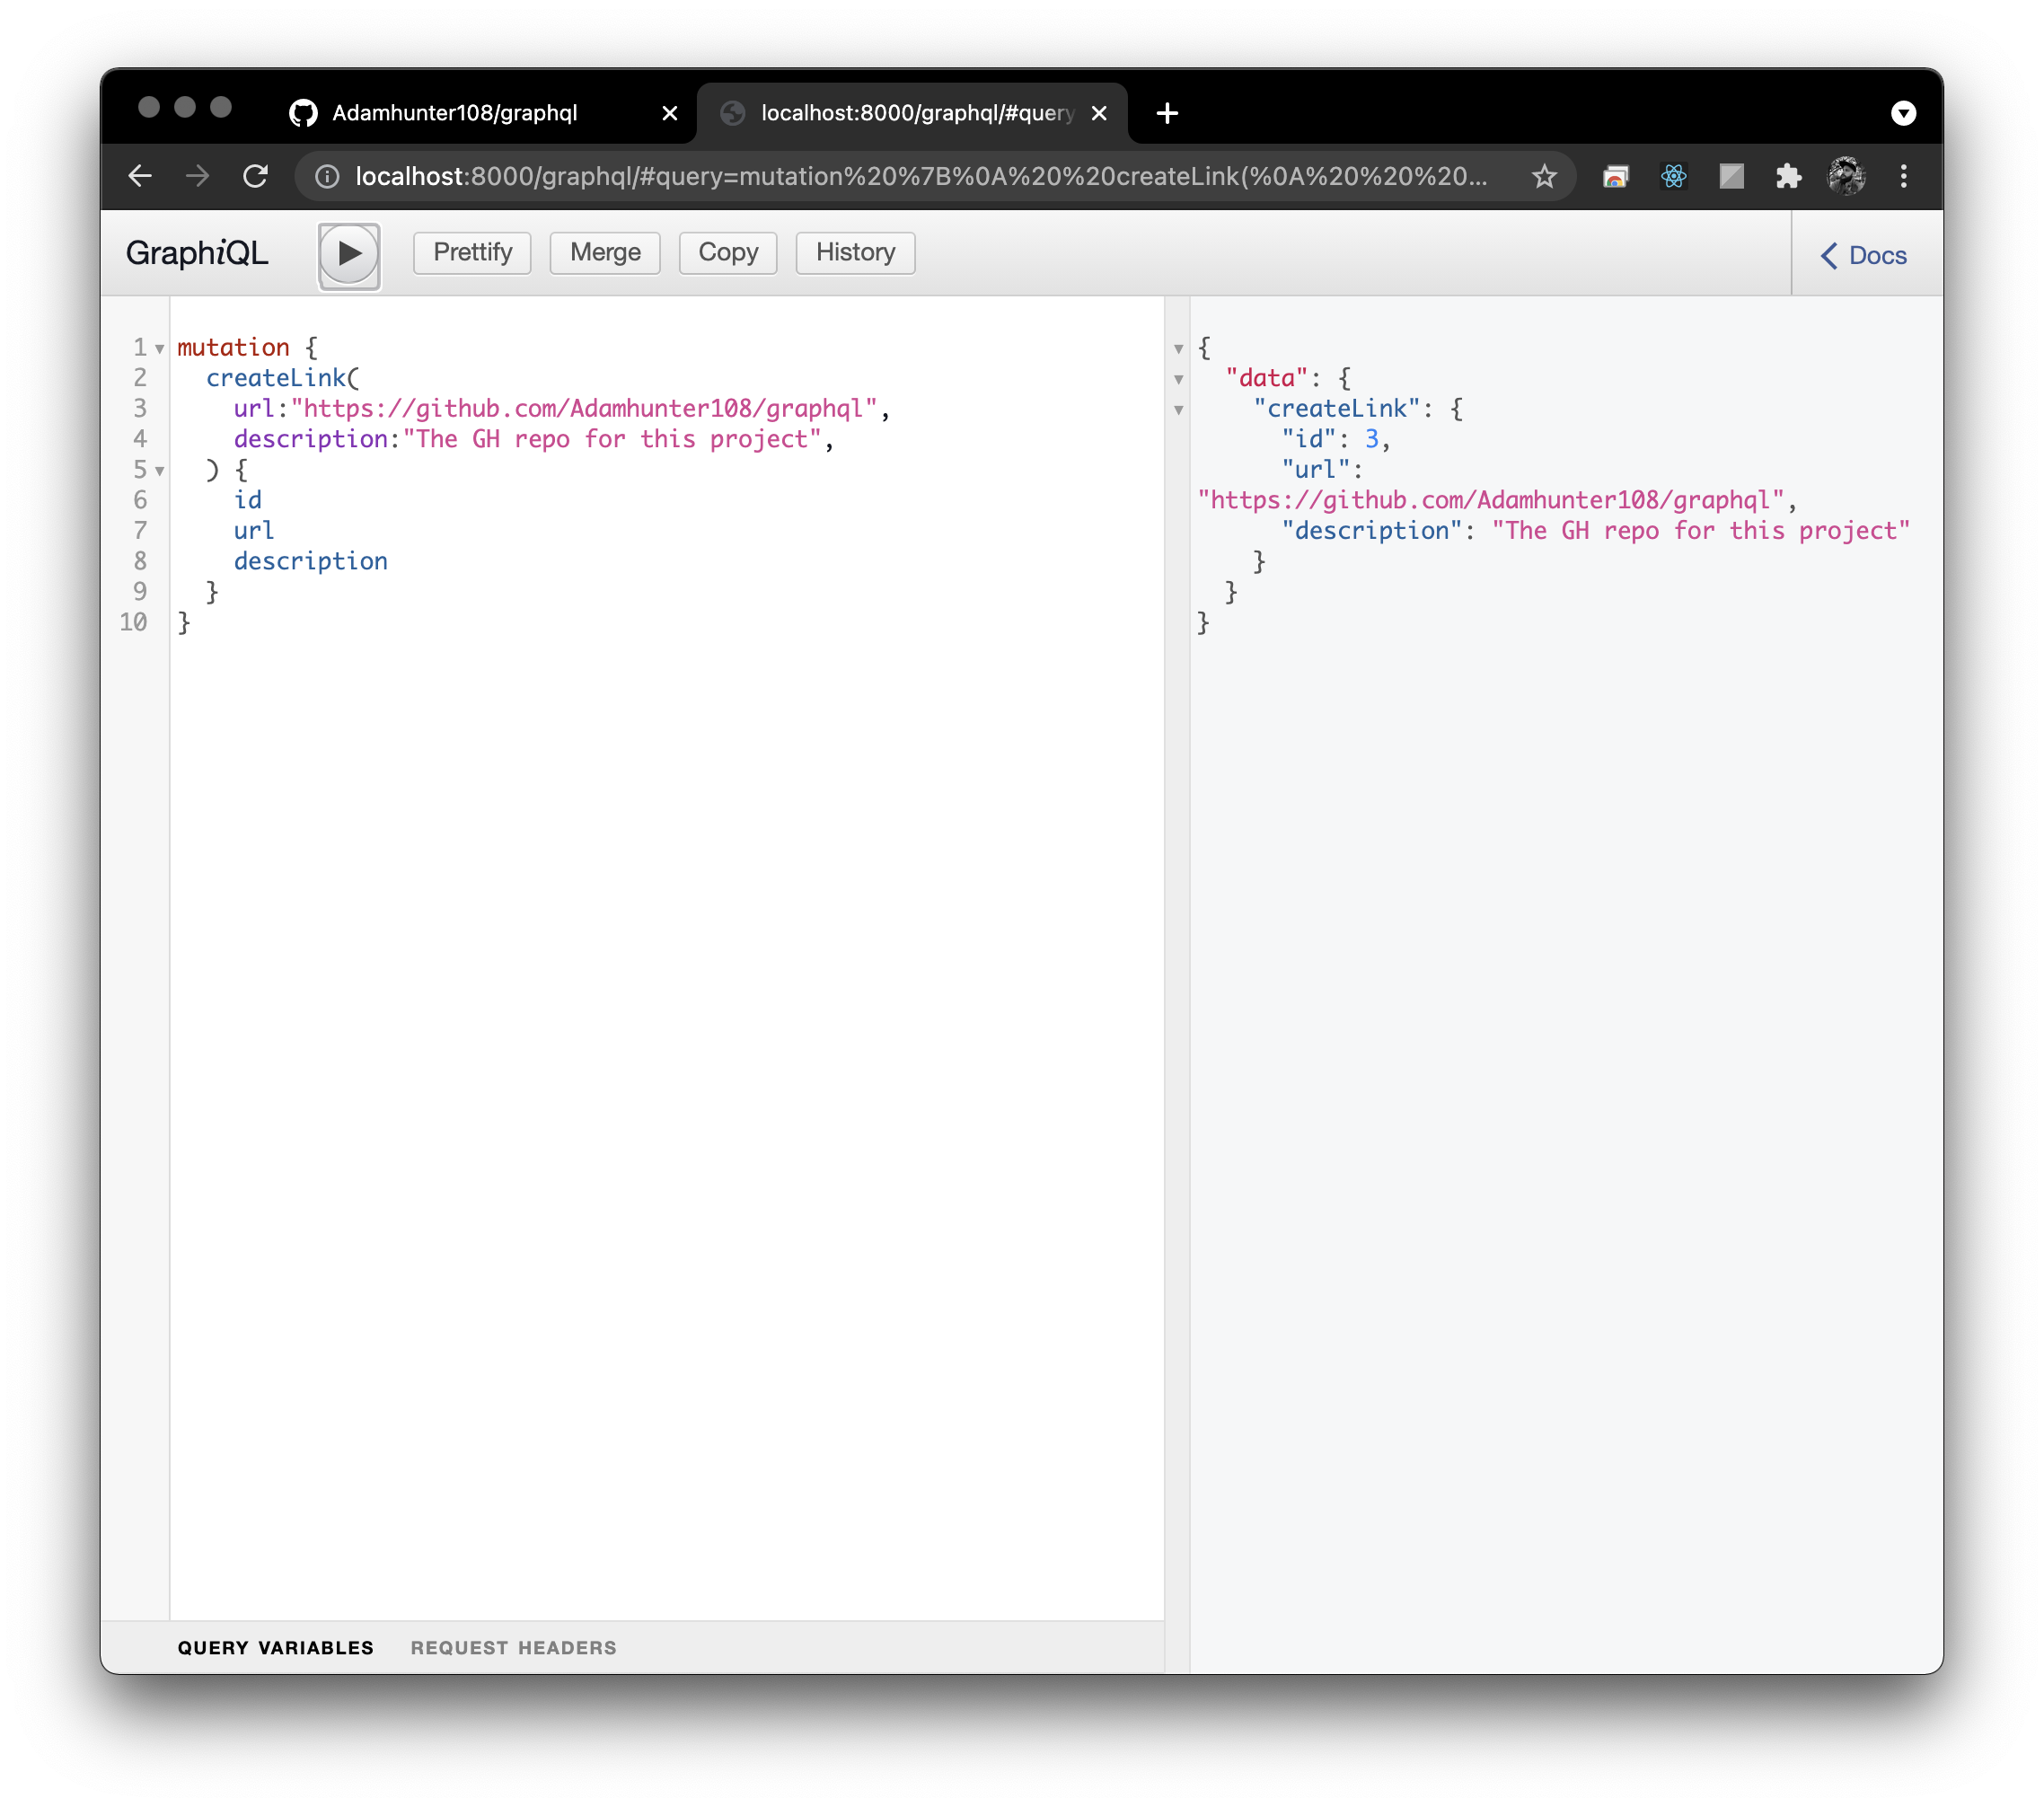Click the url field on line 7
Viewport: 2044px width, 1807px height.
[x=253, y=531]
